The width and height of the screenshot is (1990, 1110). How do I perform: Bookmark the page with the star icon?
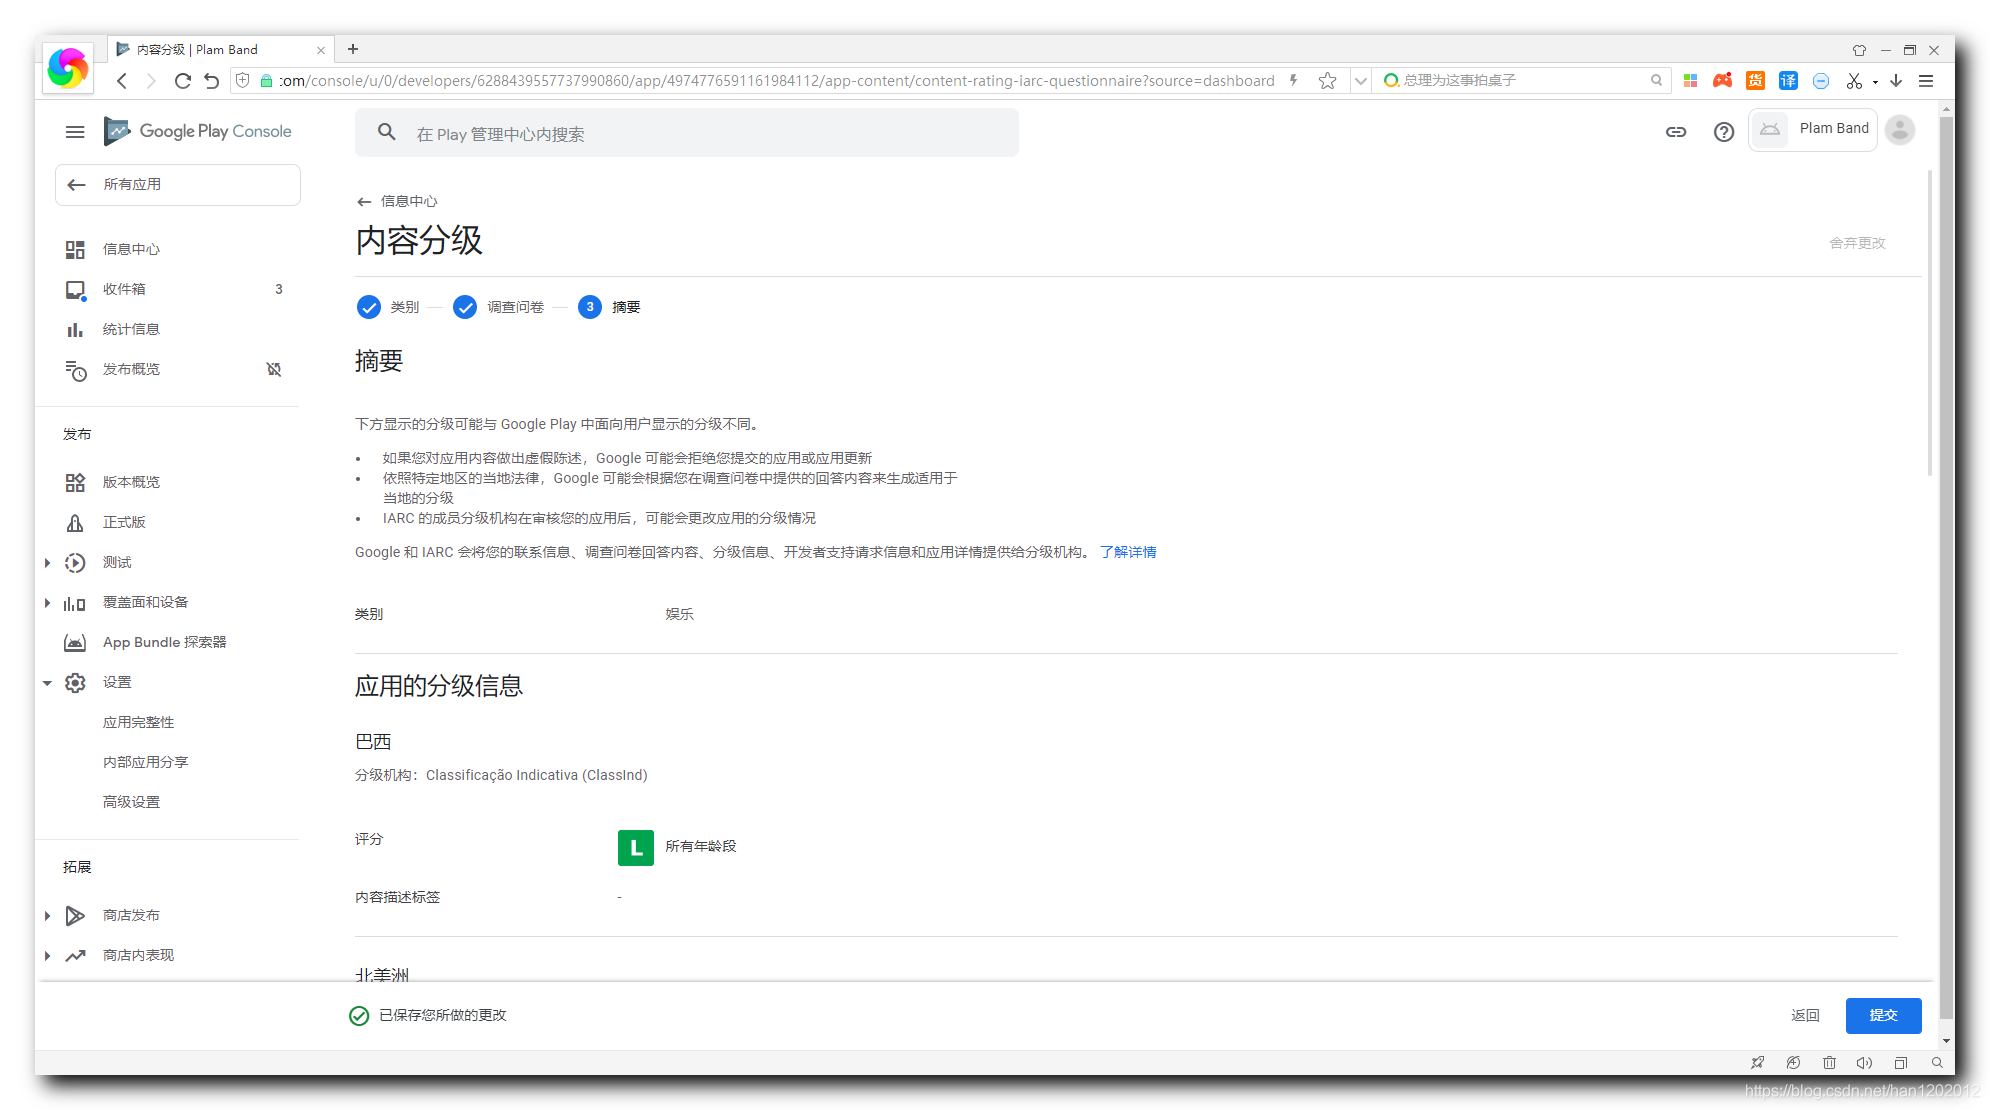pos(1327,81)
